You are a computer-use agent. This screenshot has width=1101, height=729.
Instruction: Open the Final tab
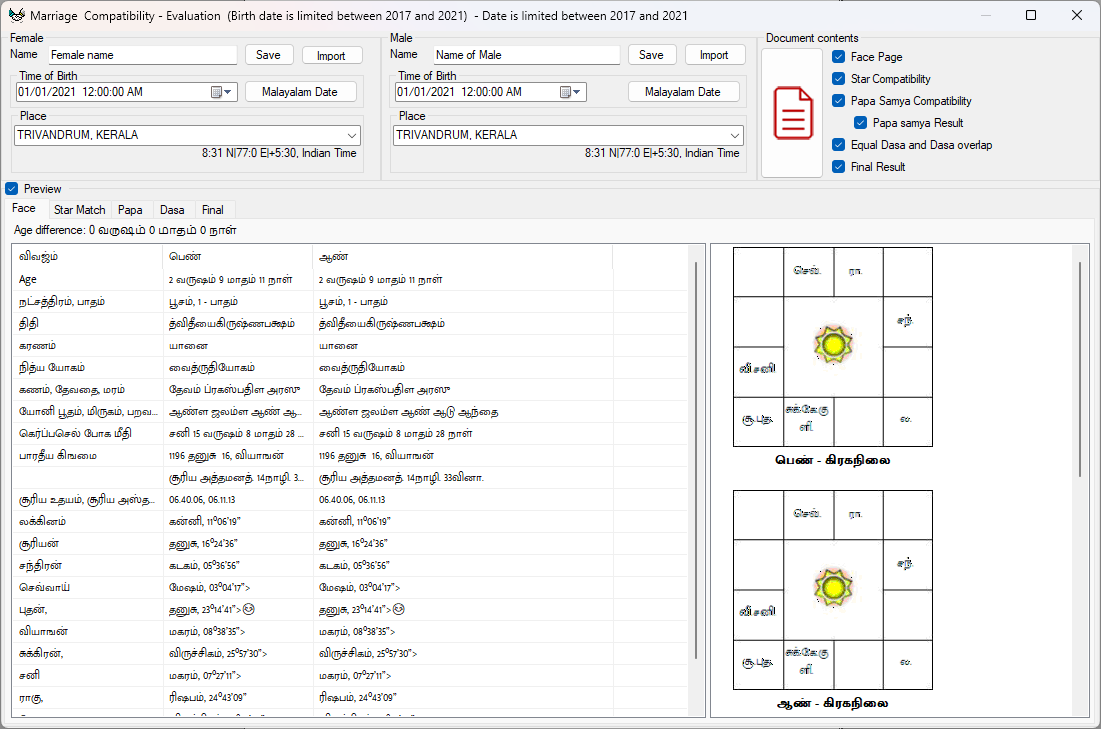[213, 210]
